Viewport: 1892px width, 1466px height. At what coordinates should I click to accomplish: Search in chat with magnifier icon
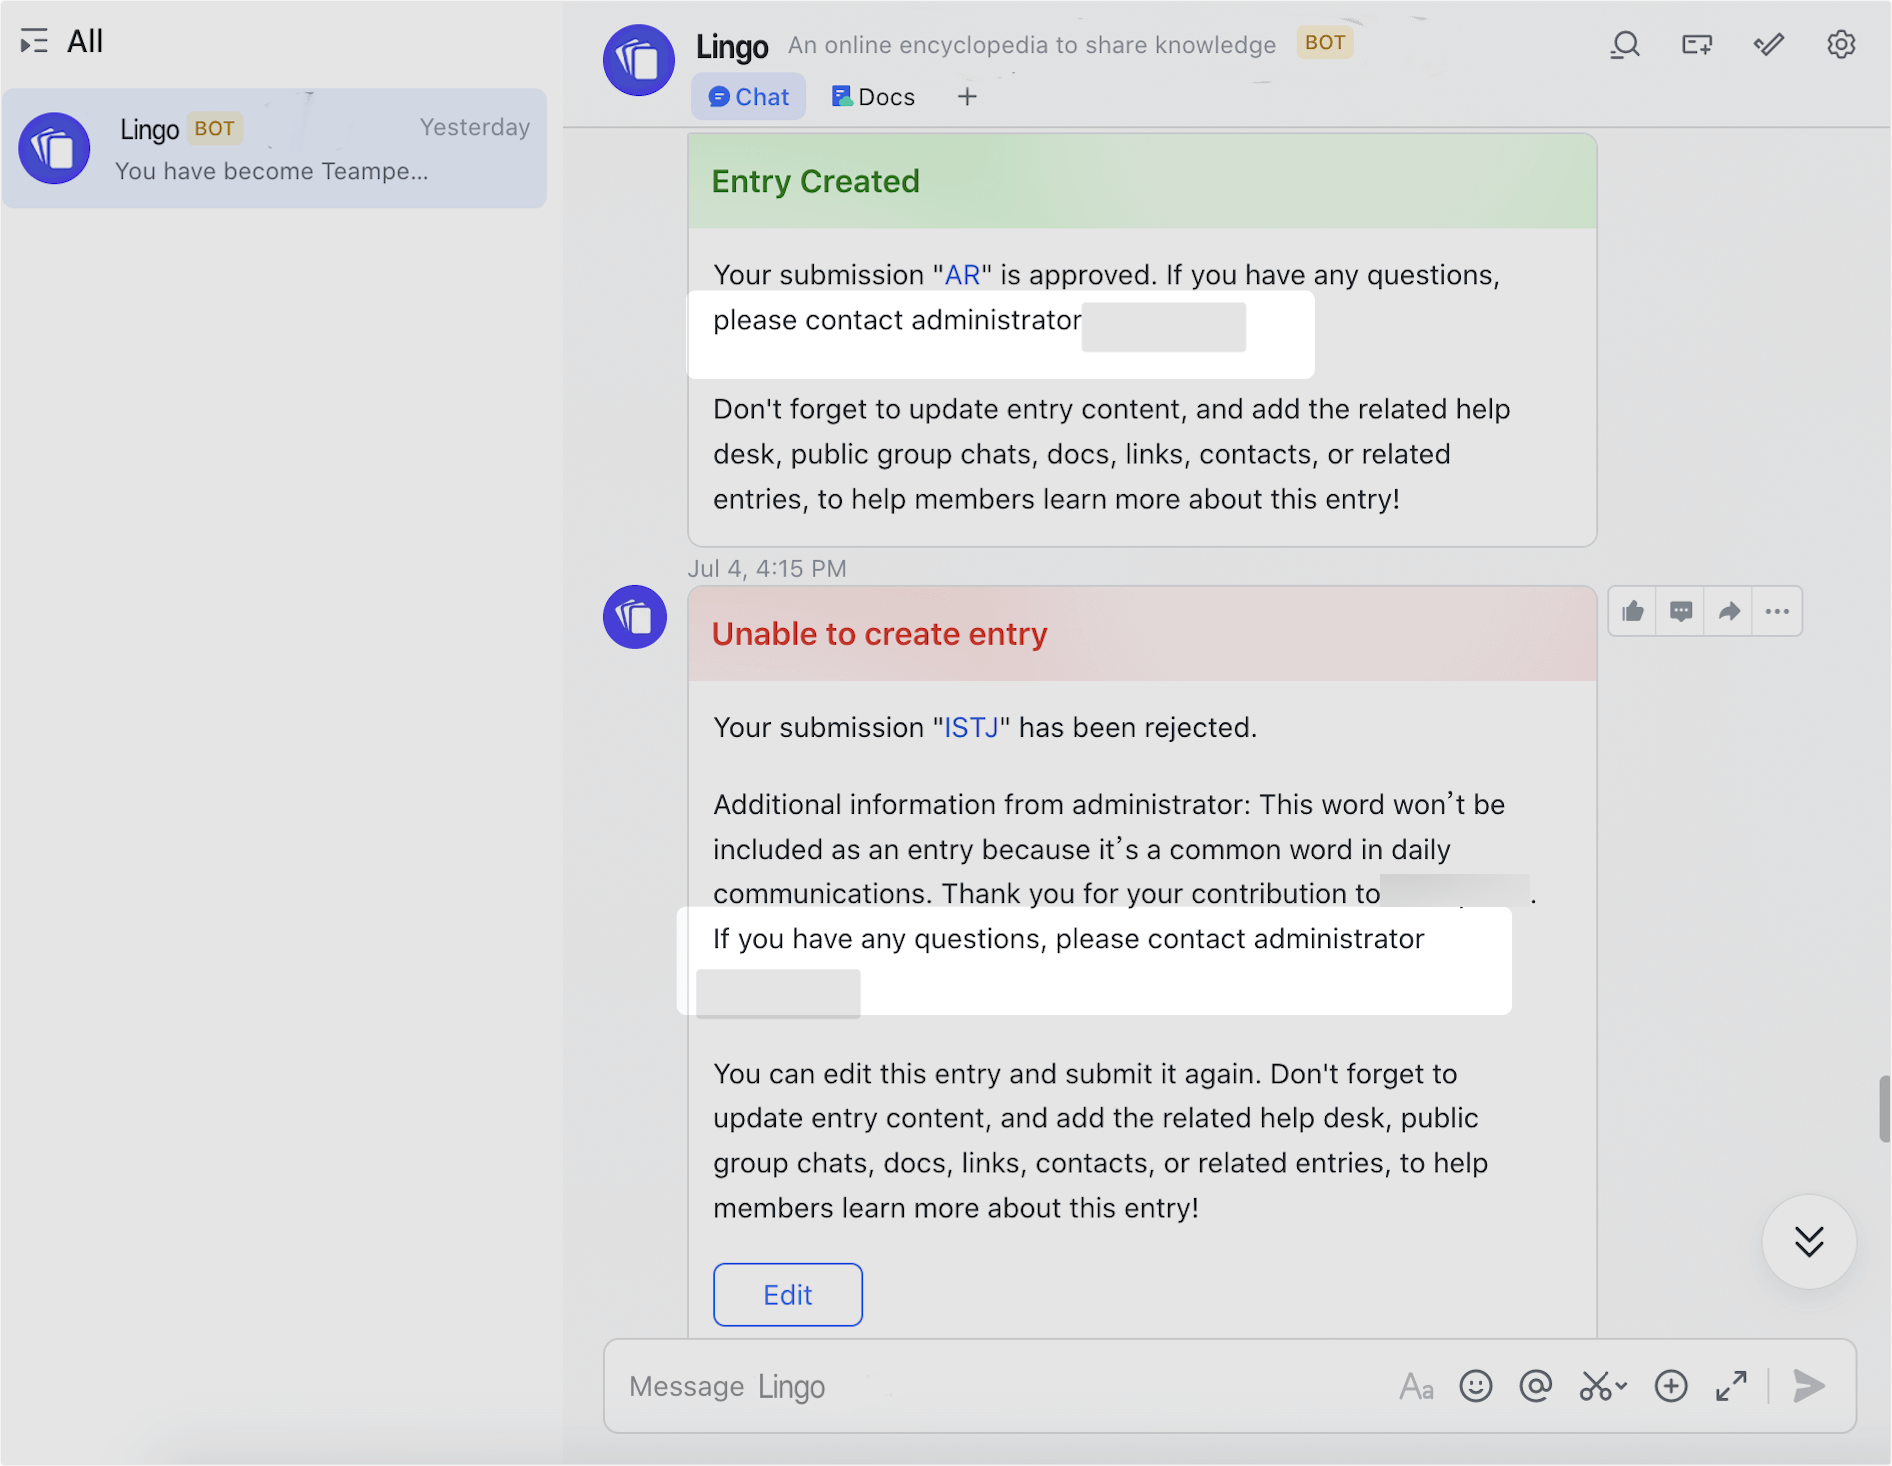[x=1625, y=45]
